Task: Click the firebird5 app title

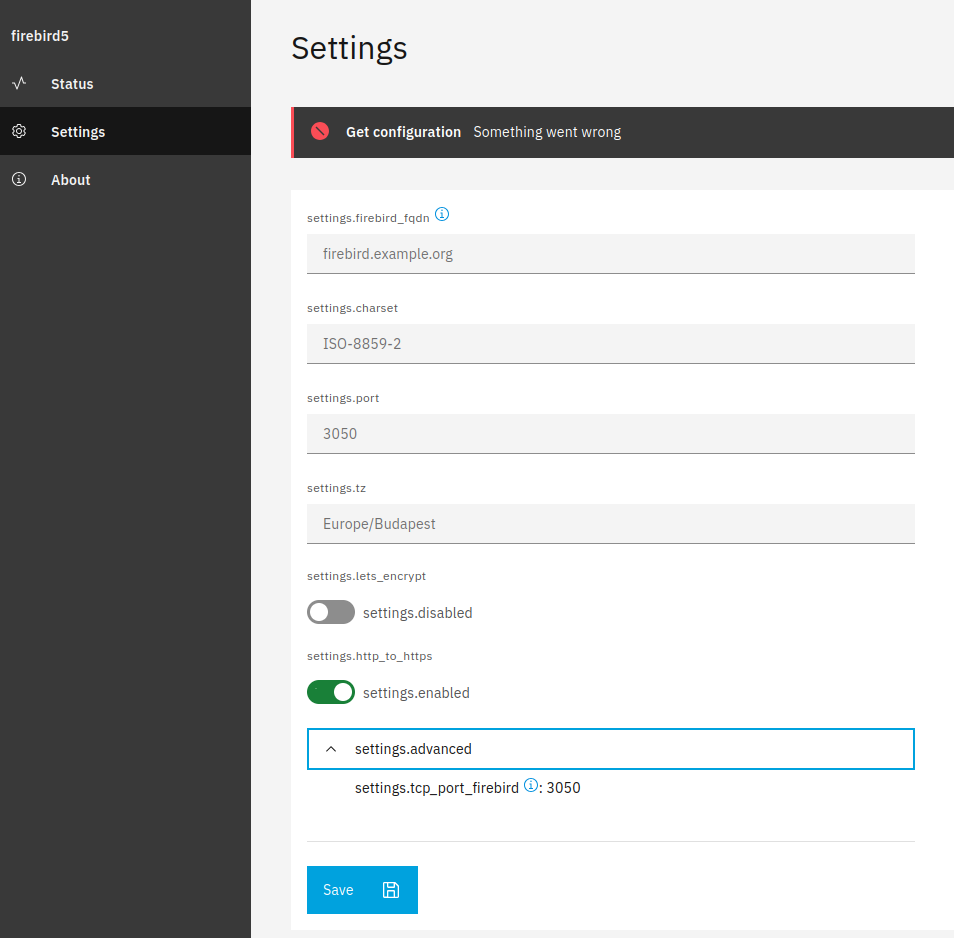Action: click(39, 36)
